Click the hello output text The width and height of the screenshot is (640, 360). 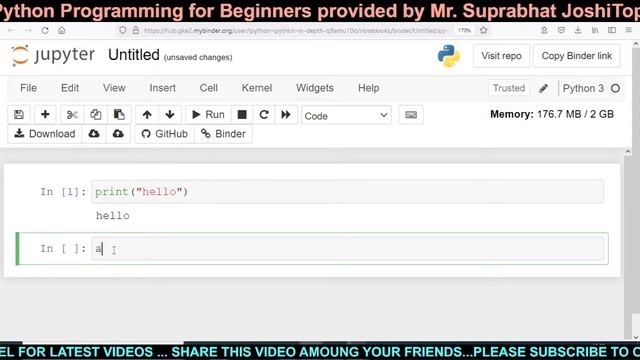113,216
